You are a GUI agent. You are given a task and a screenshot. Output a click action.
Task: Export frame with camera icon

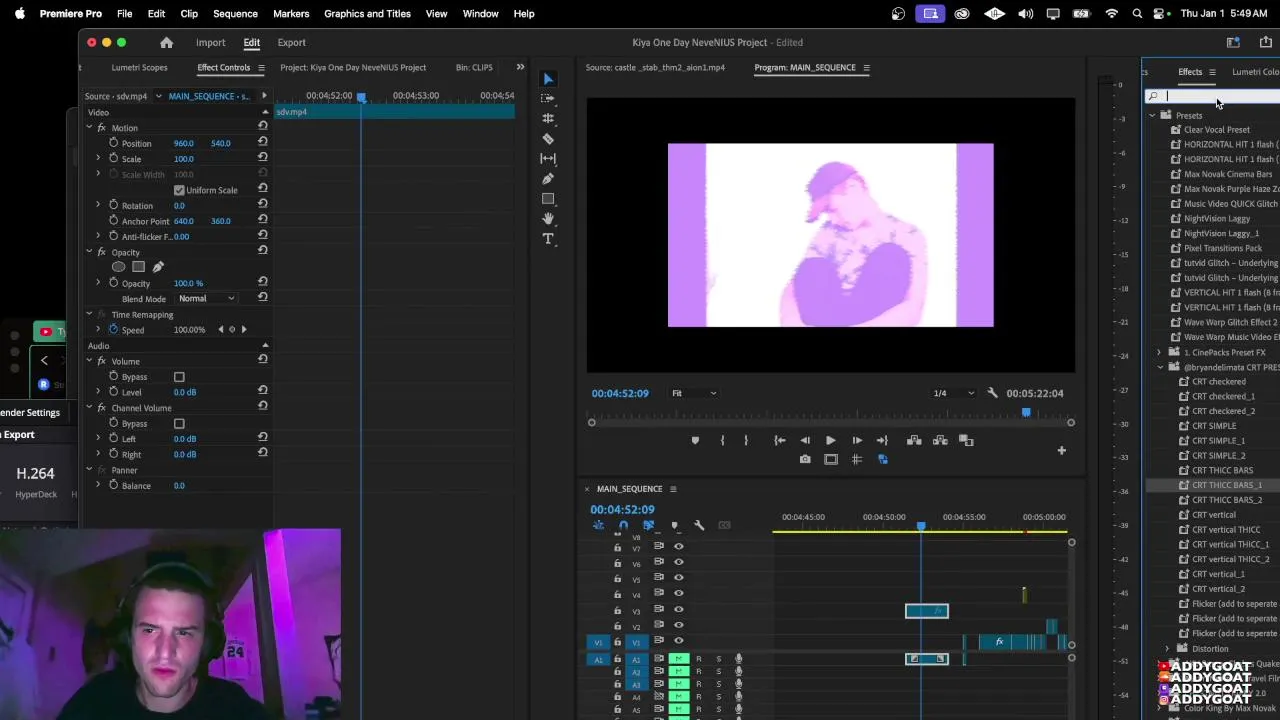(805, 459)
